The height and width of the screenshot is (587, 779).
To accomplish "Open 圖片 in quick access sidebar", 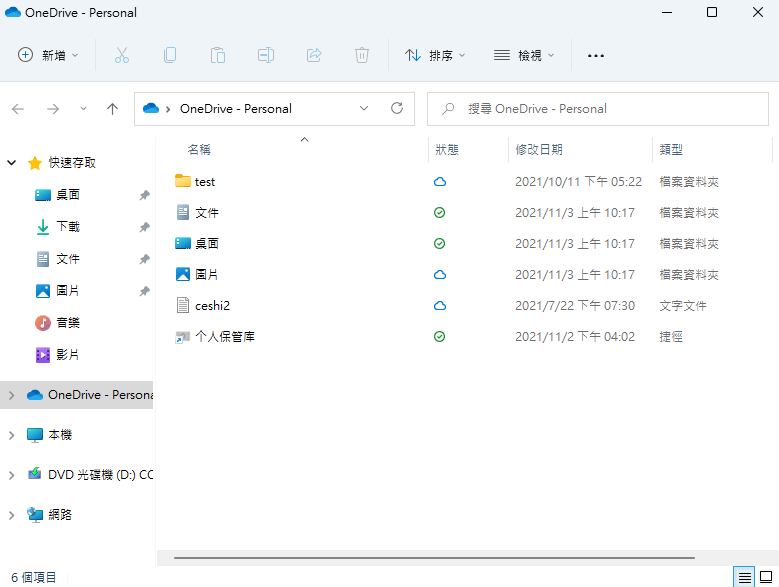I will point(68,291).
